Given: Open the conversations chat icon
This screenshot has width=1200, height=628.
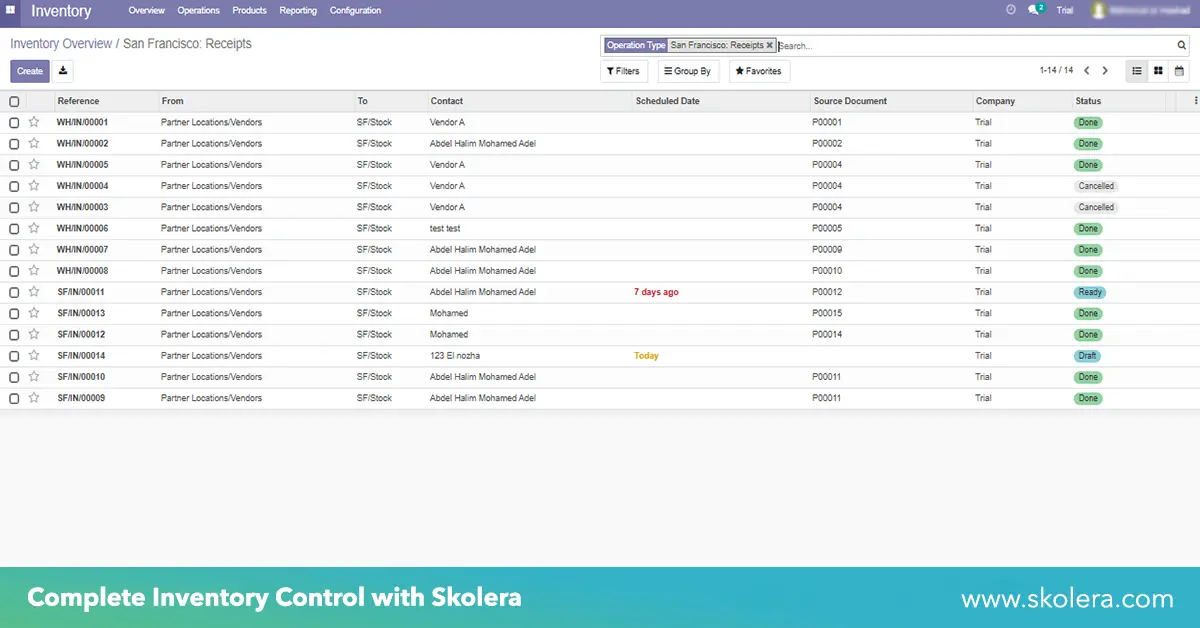Looking at the screenshot, I should (1036, 10).
